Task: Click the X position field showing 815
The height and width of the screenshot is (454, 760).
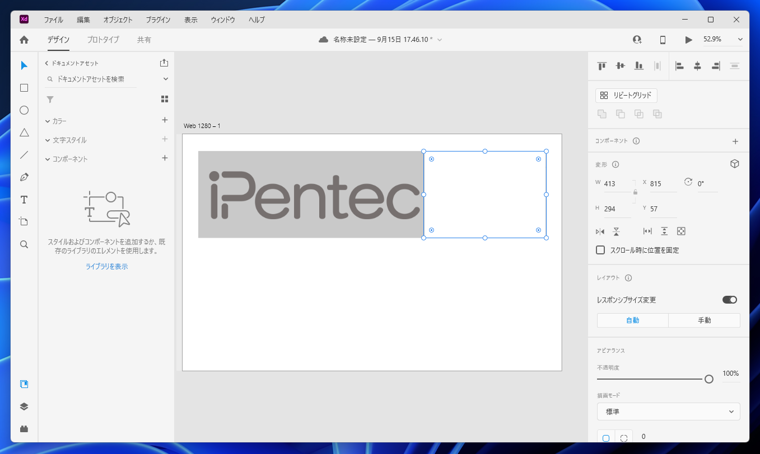Action: pos(663,184)
